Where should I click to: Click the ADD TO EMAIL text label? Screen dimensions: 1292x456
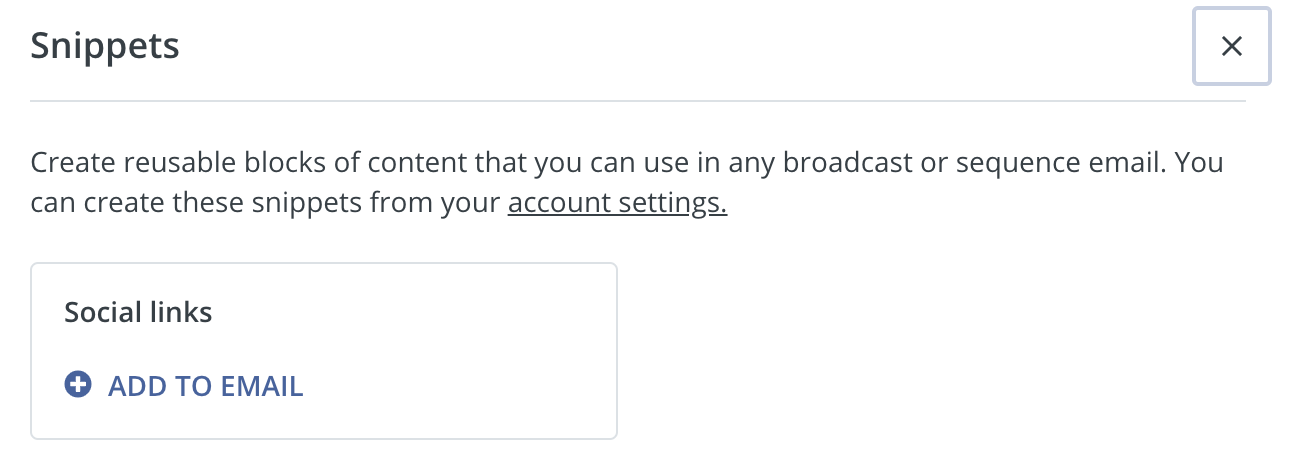[x=205, y=386]
